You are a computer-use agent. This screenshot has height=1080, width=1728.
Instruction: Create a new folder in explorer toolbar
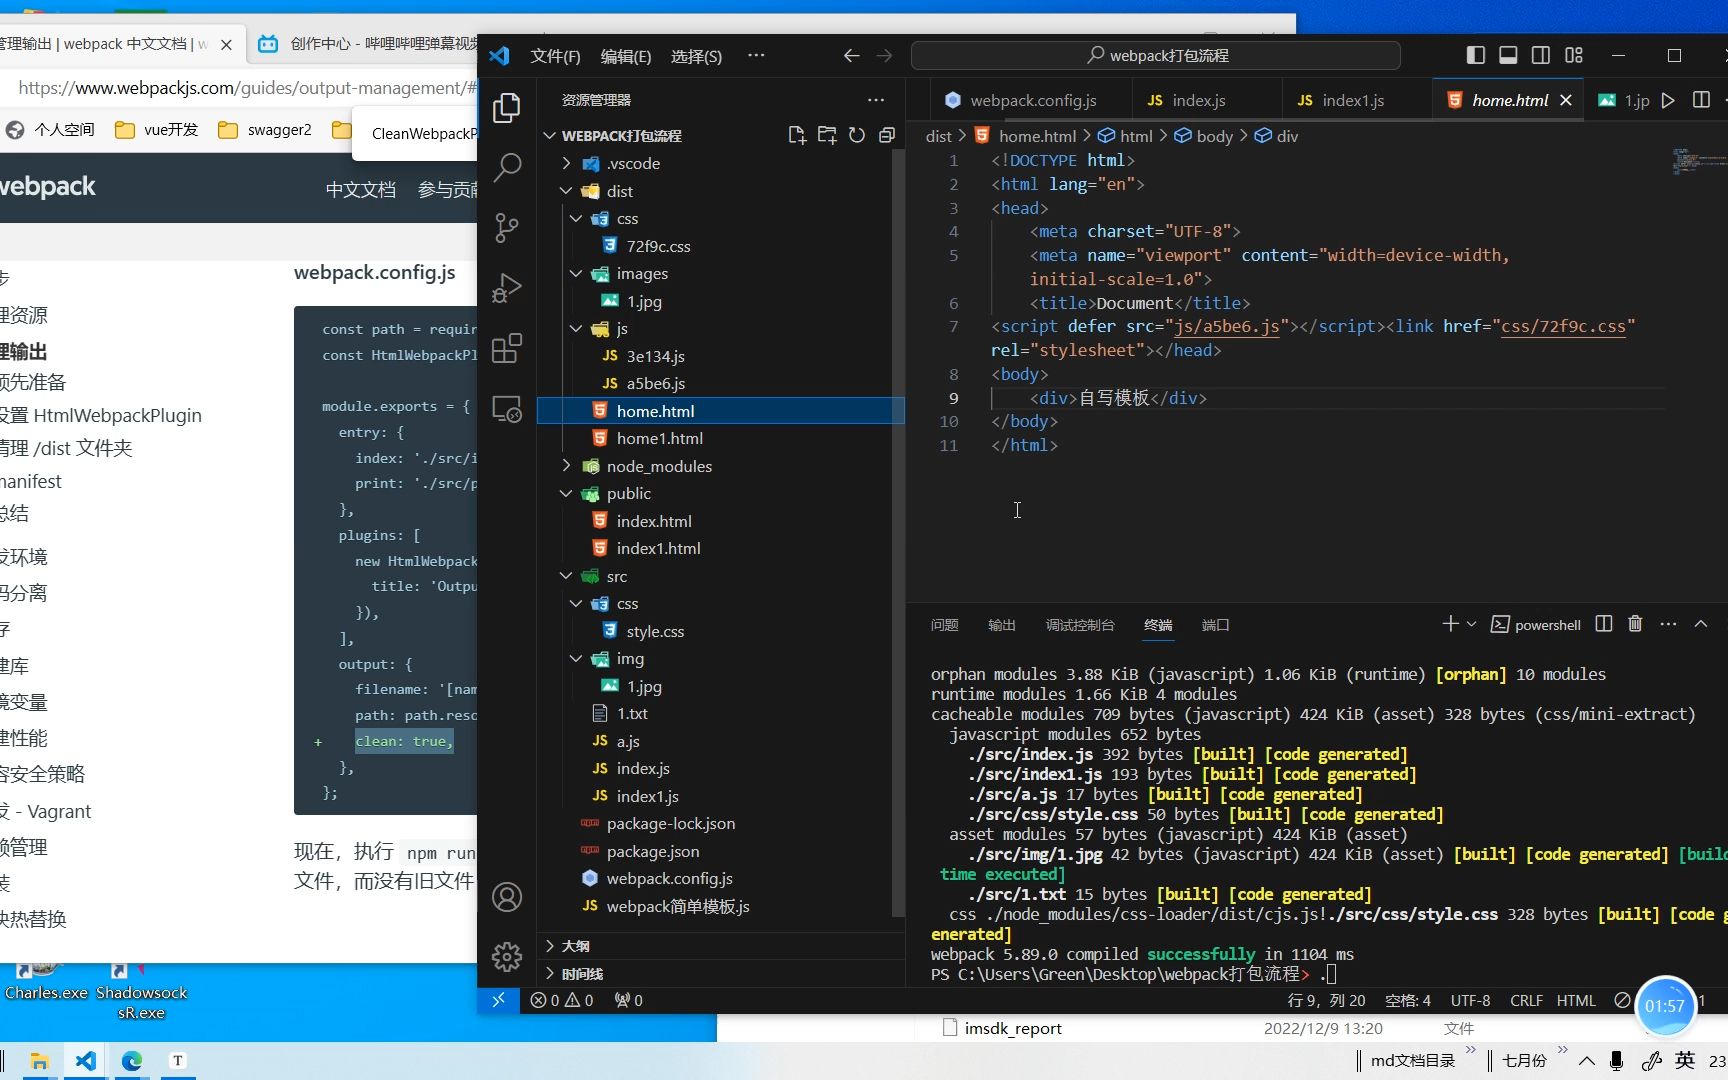tap(827, 135)
